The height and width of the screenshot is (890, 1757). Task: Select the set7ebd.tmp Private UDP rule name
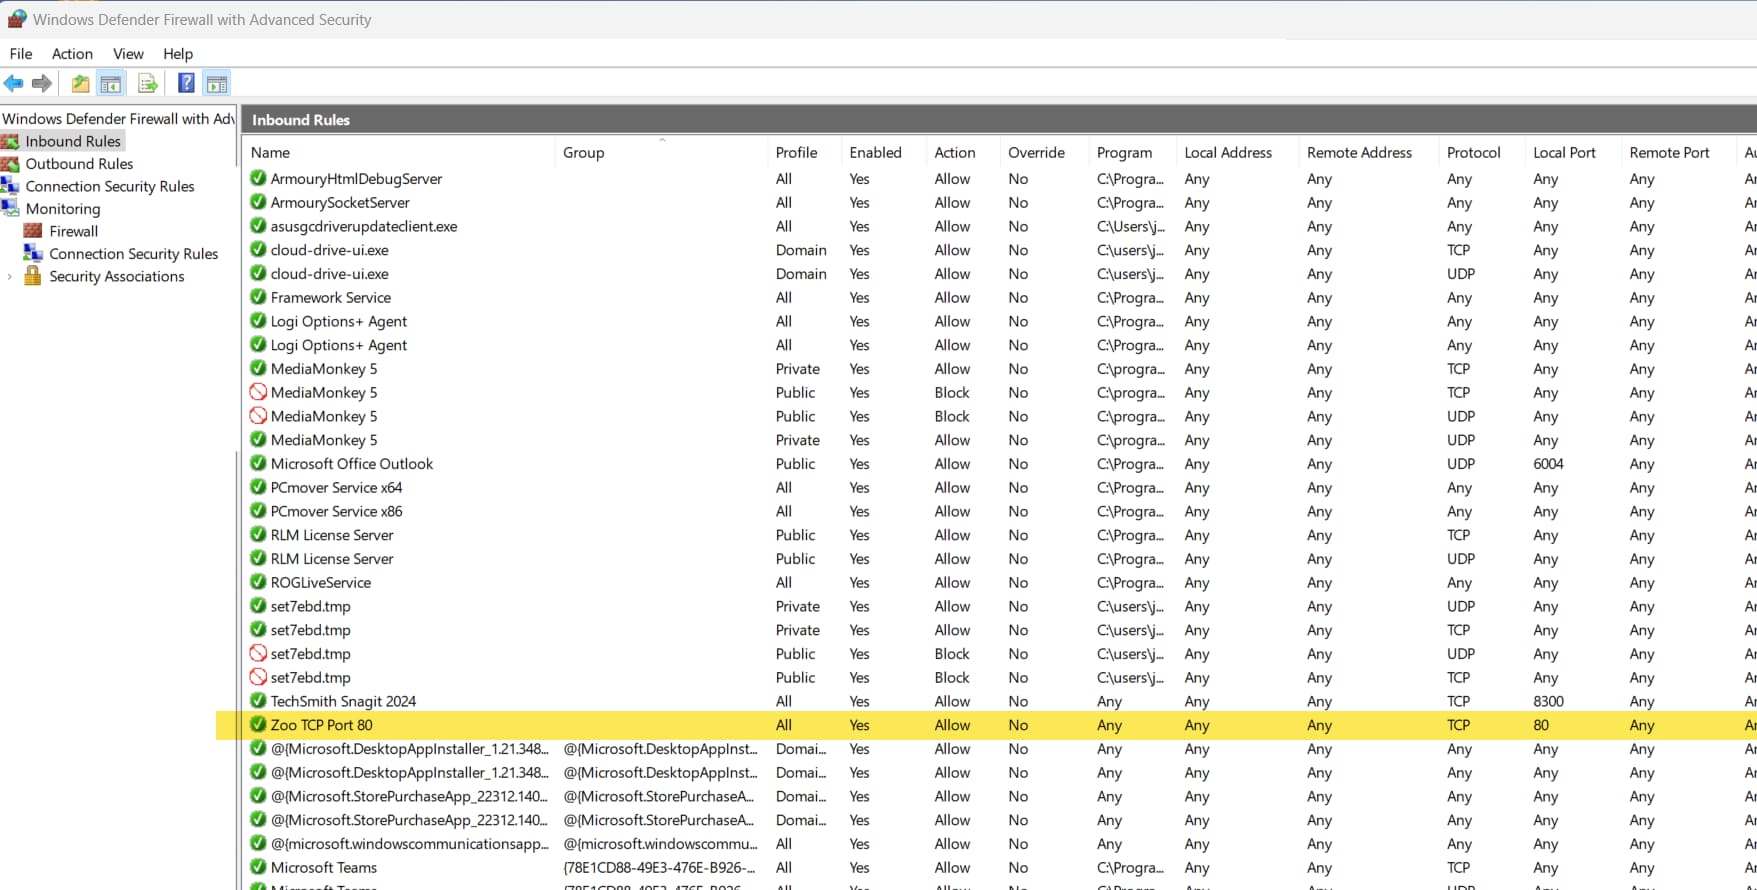pos(310,606)
